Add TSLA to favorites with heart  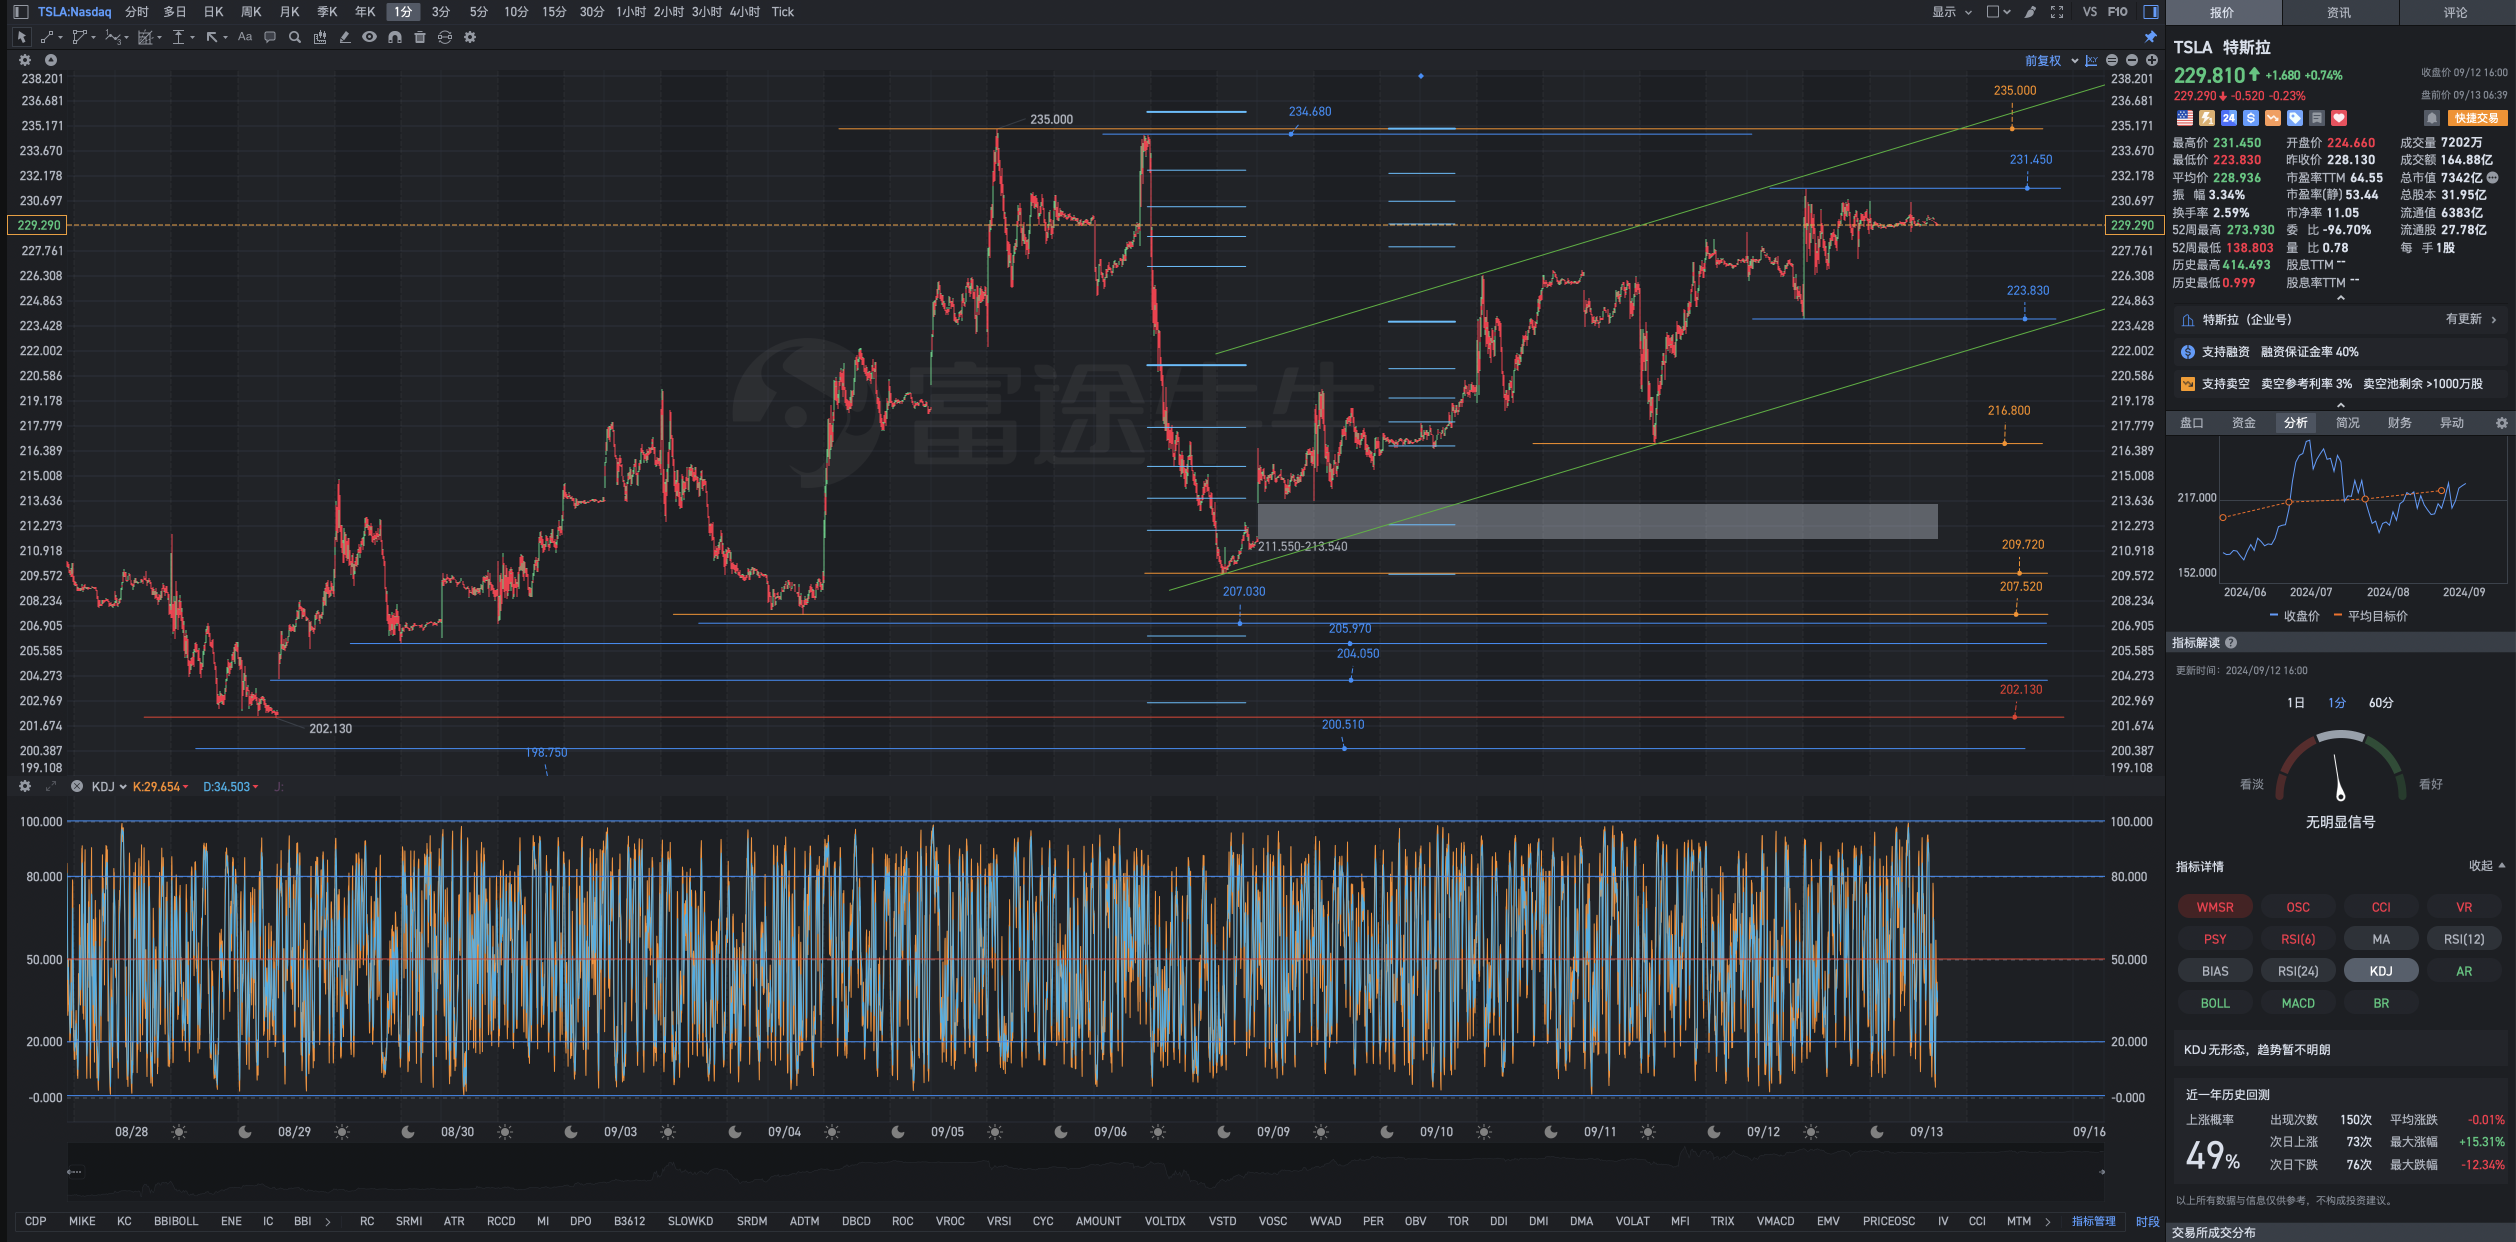click(x=2339, y=118)
